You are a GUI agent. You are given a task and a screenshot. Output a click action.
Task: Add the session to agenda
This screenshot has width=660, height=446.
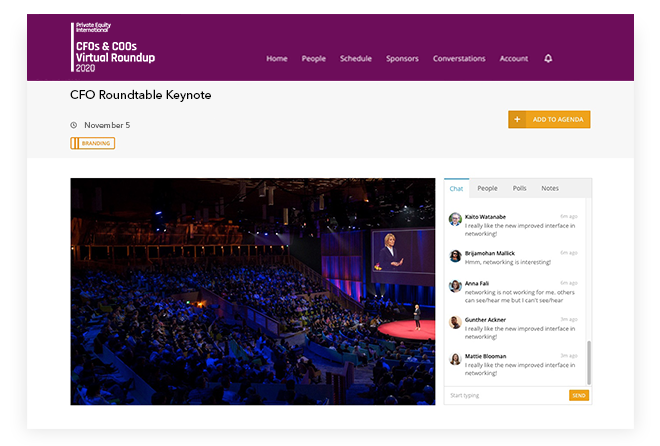549,119
